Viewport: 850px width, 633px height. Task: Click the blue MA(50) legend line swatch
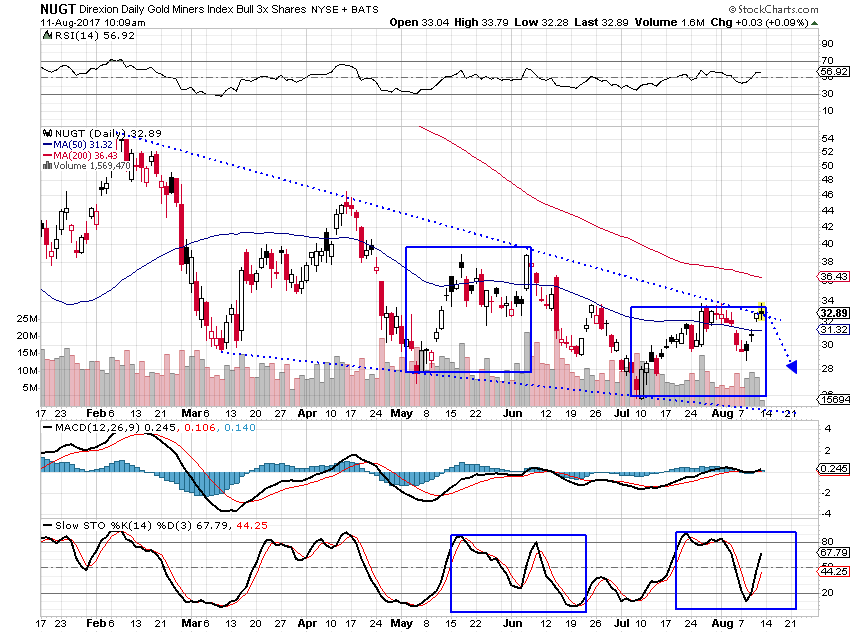coord(46,144)
